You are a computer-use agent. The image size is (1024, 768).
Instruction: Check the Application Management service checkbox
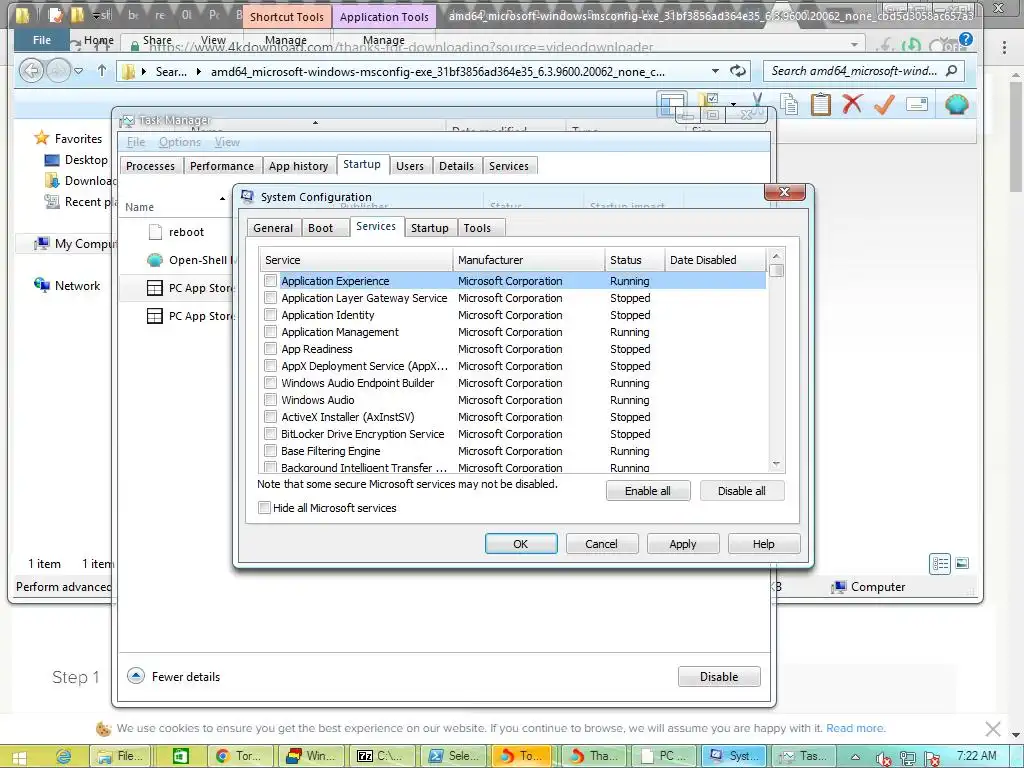coord(270,332)
